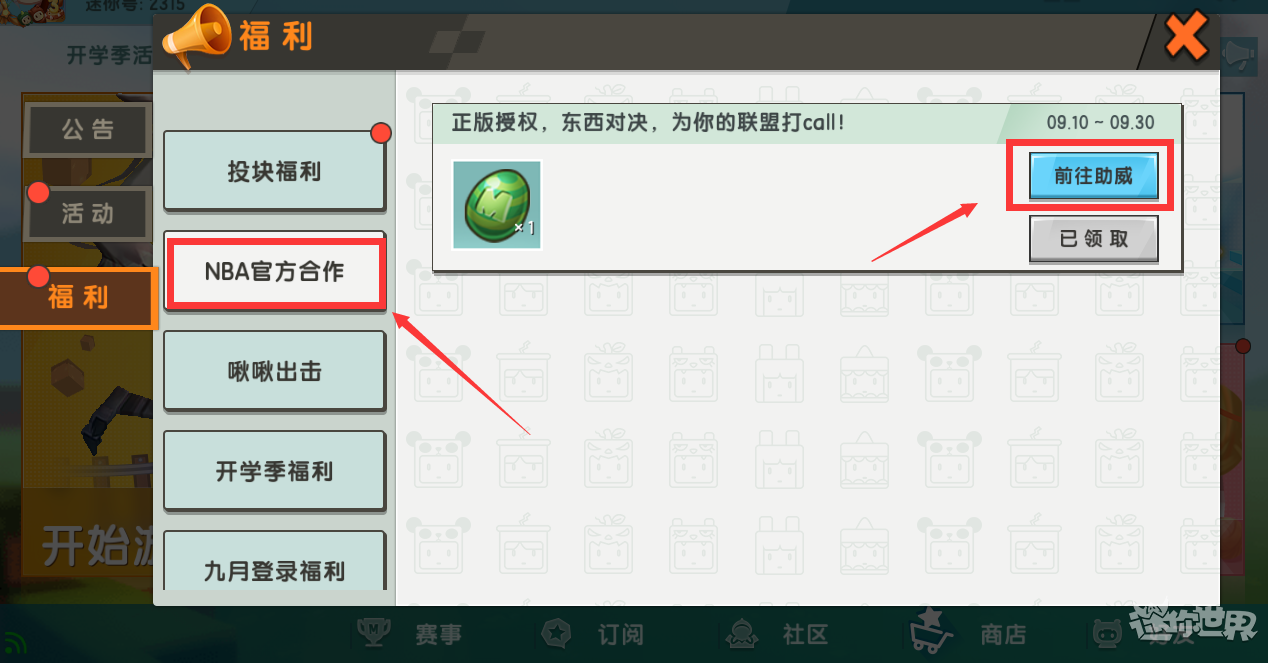Image resolution: width=1268 pixels, height=663 pixels.
Task: Click the orange megaphone icon
Action: pyautogui.click(x=196, y=37)
